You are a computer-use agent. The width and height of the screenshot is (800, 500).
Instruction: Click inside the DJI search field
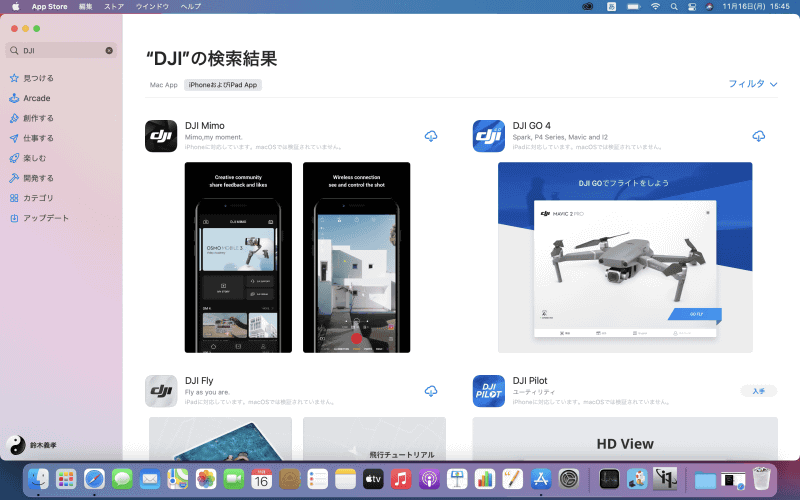click(61, 51)
